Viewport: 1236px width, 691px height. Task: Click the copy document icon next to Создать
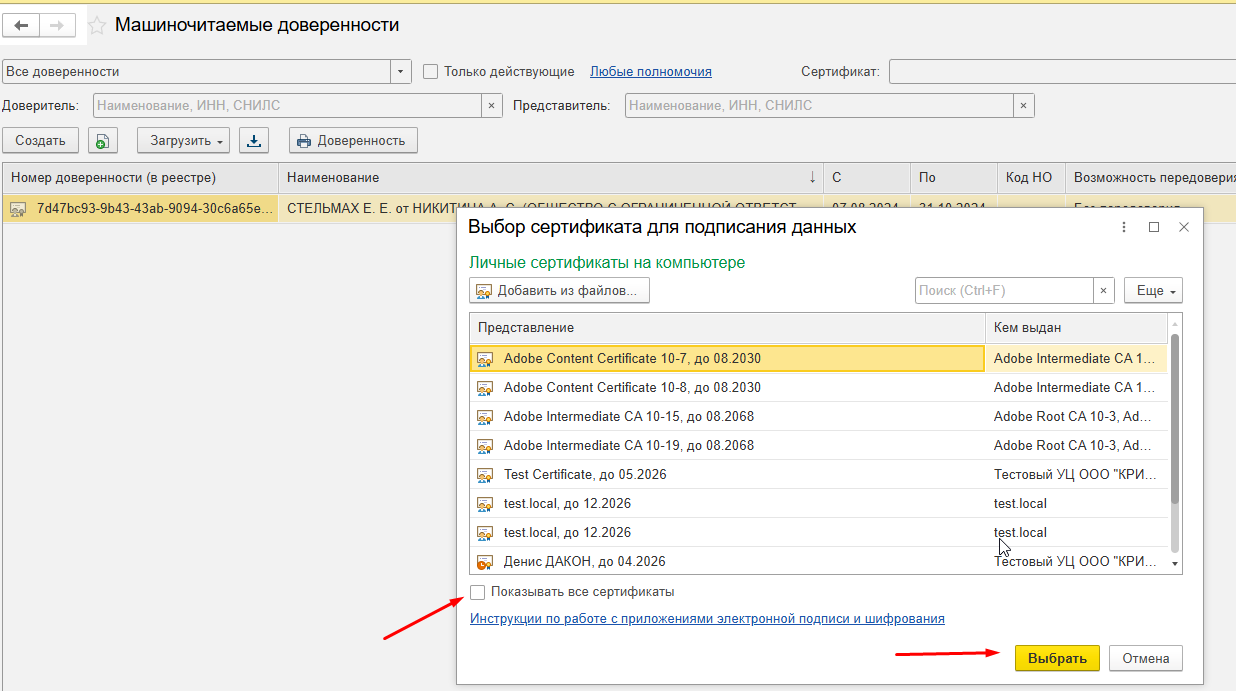click(102, 141)
